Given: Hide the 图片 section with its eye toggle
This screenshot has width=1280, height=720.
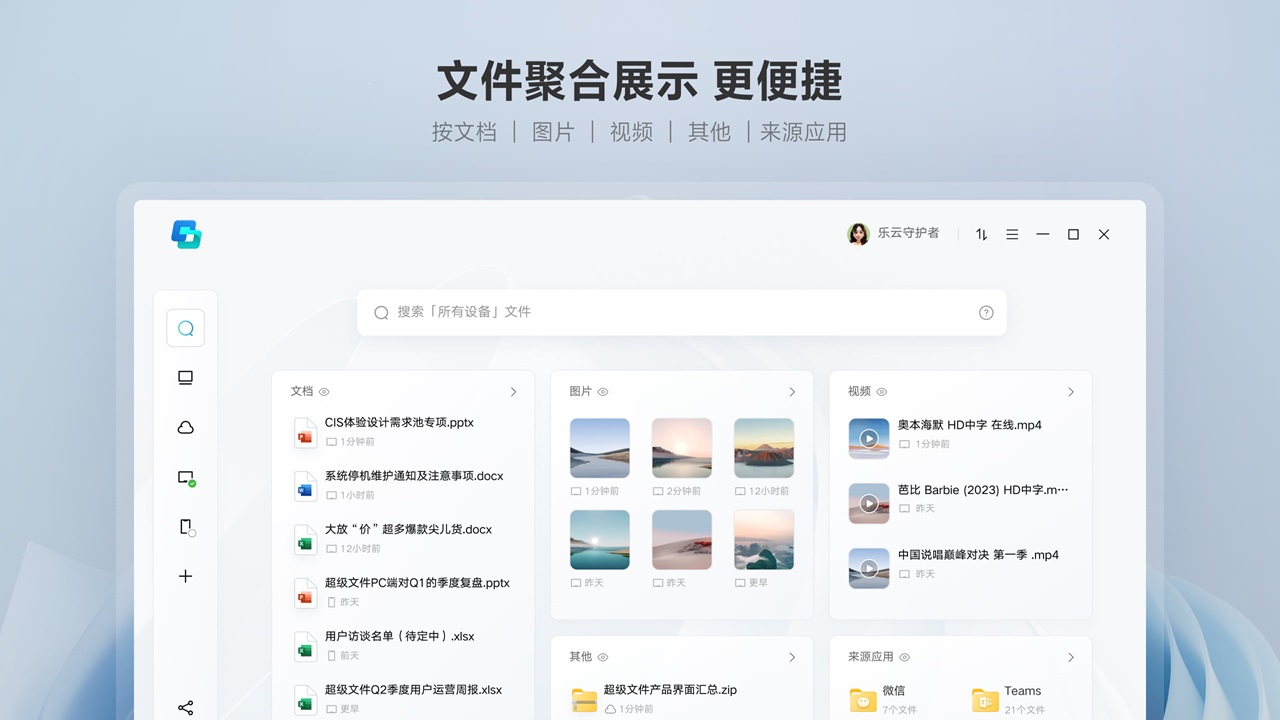Looking at the screenshot, I should tap(602, 391).
